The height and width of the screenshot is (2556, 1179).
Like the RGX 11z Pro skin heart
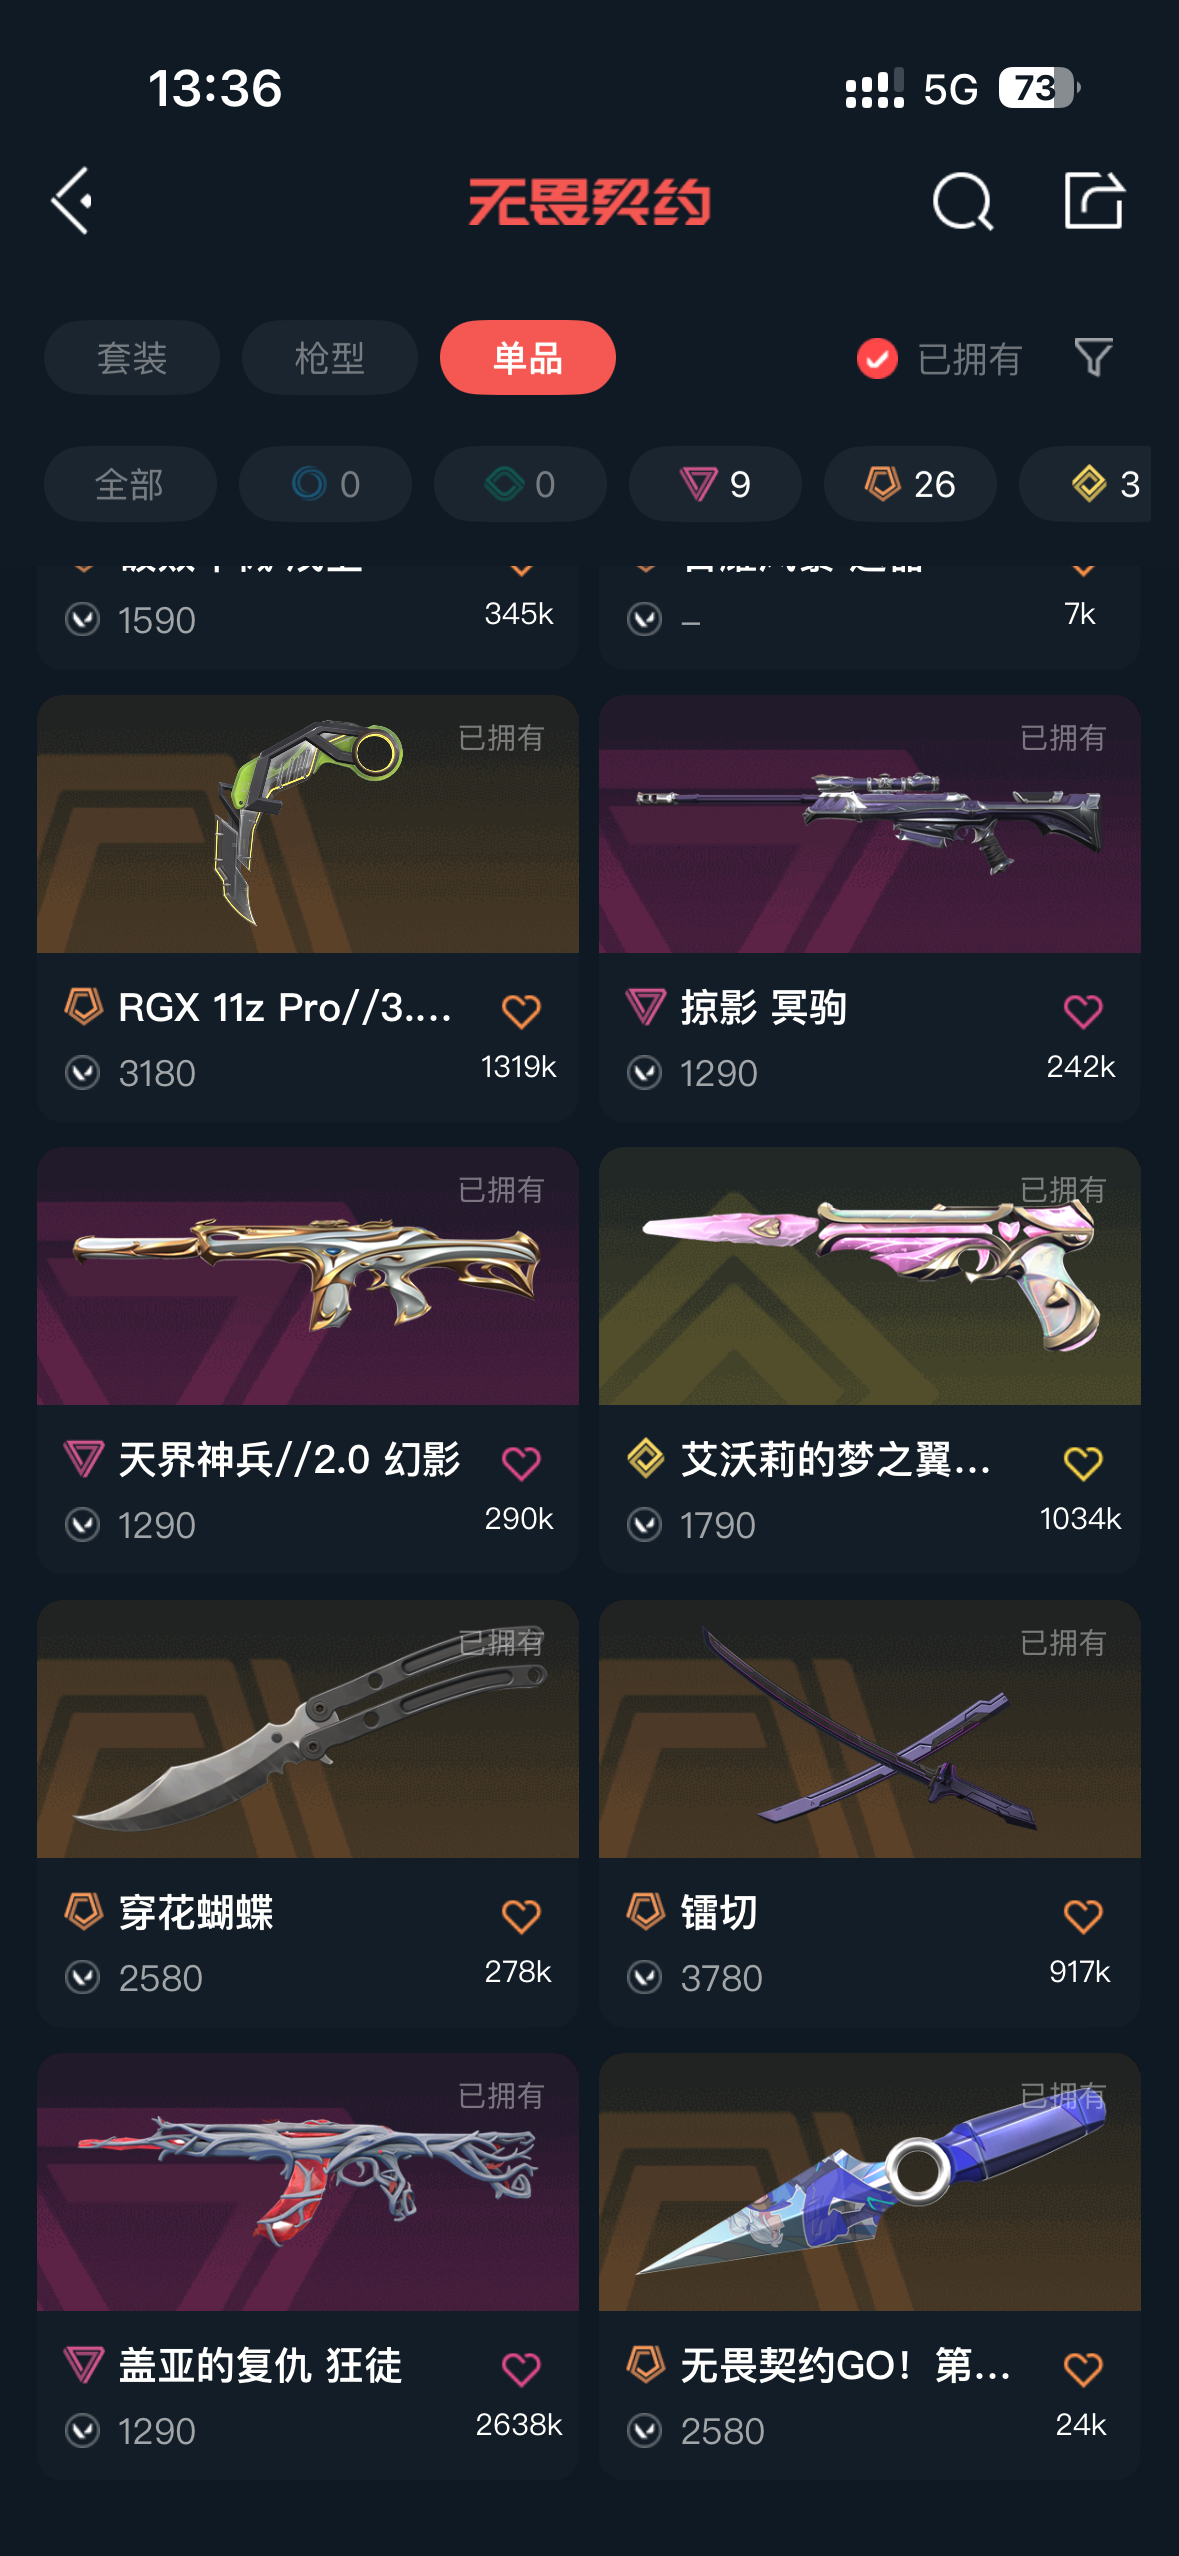521,1011
